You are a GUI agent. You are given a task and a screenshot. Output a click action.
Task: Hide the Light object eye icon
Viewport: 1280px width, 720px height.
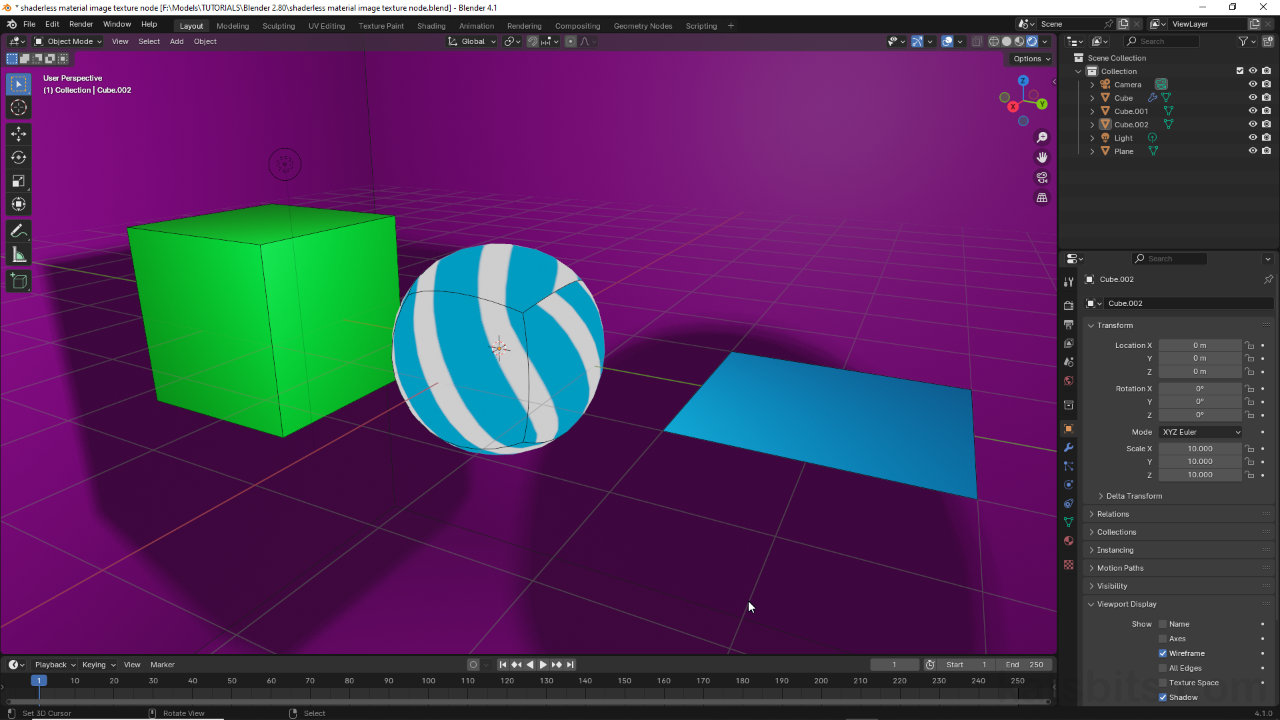pyautogui.click(x=1253, y=138)
